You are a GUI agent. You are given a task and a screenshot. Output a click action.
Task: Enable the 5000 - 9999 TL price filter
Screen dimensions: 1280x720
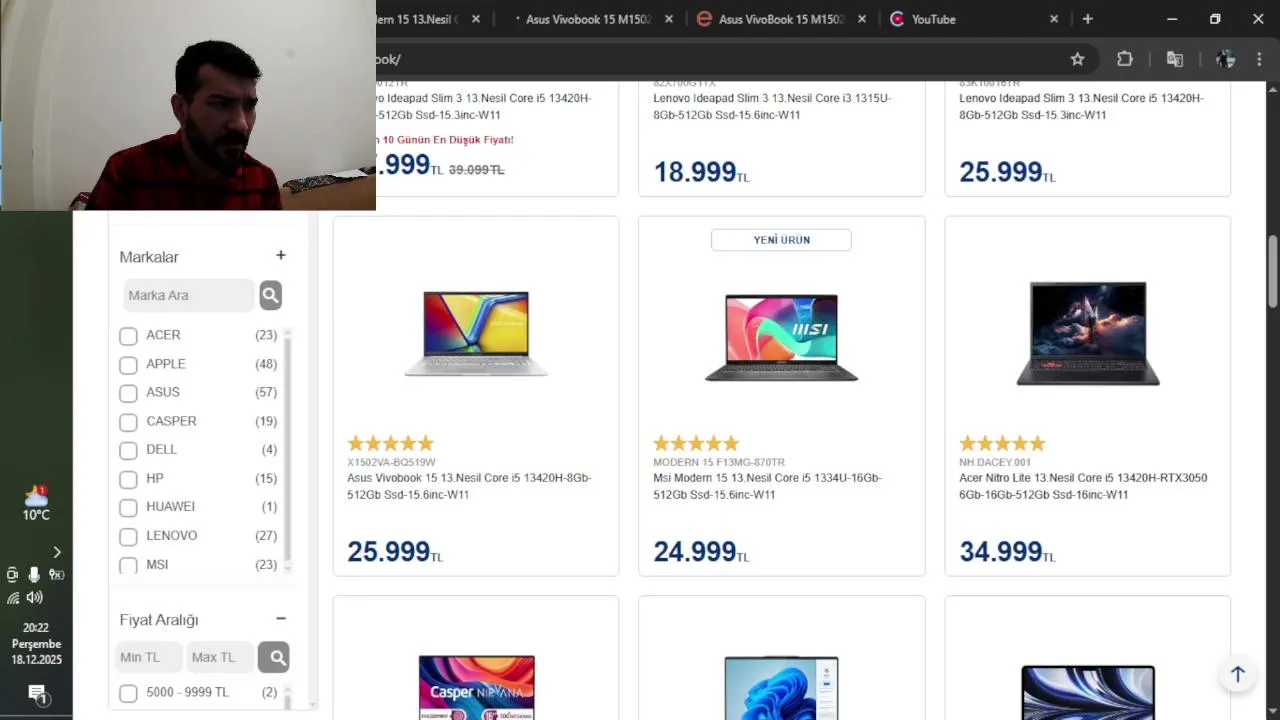pyautogui.click(x=128, y=693)
